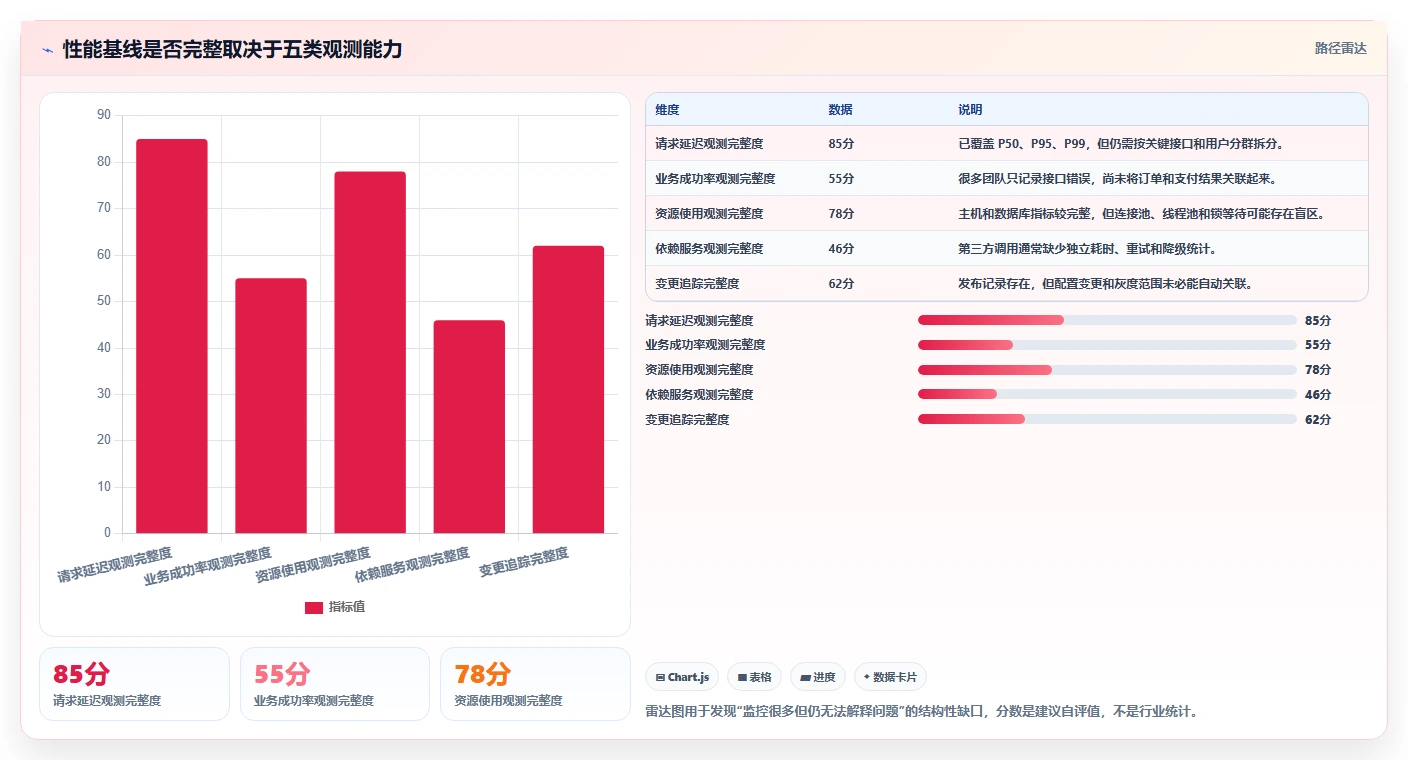This screenshot has width=1408, height=760.
Task: Click the 请求延迟观测完整度 progress bar
Action: [x=1107, y=320]
